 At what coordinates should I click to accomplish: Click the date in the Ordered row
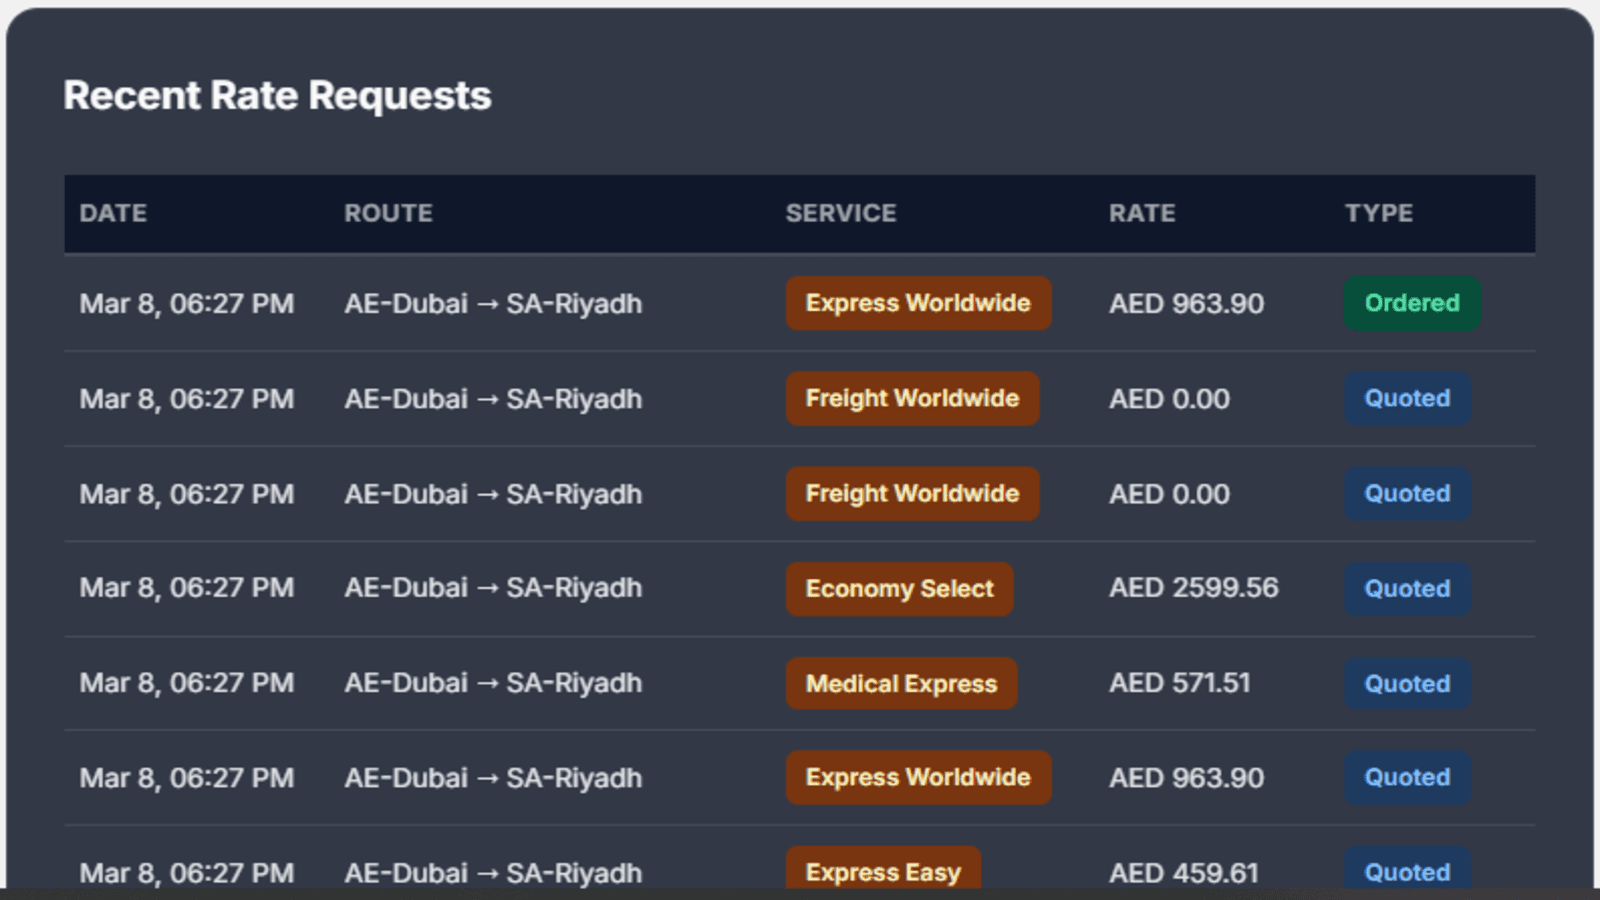pyautogui.click(x=187, y=304)
